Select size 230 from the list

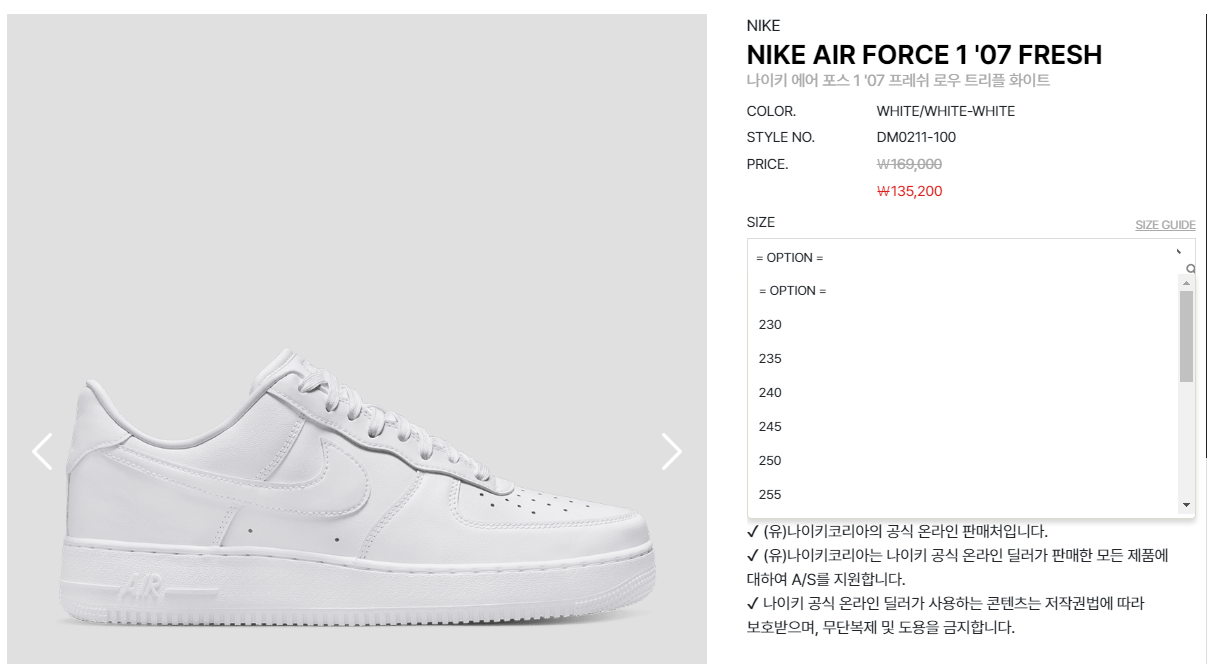(x=771, y=325)
